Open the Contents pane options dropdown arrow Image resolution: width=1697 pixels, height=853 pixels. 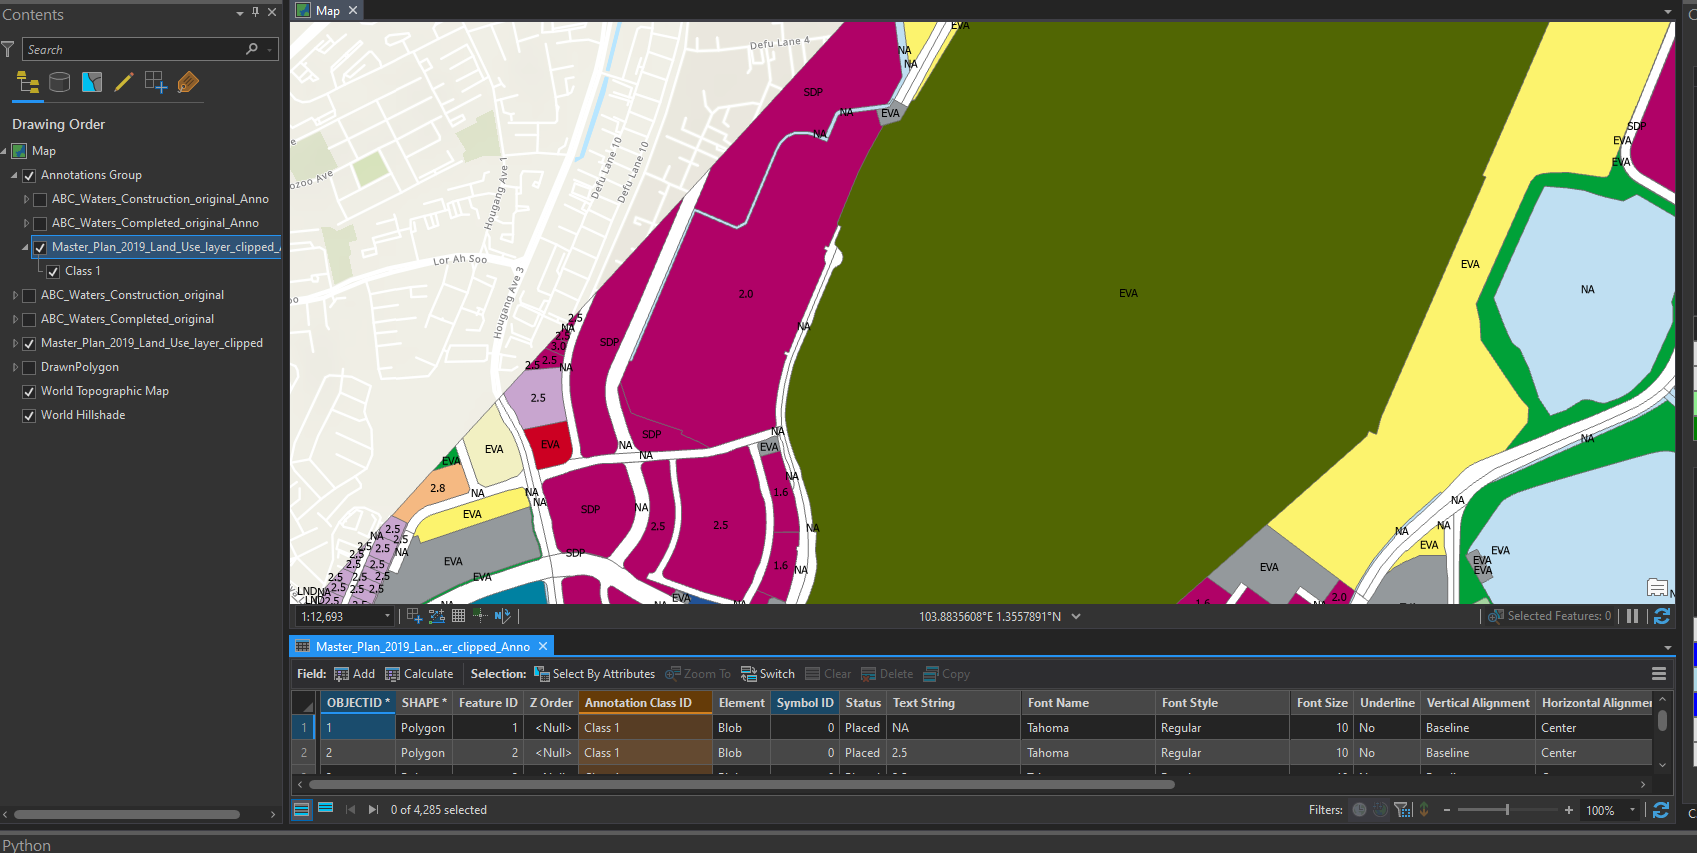click(240, 13)
